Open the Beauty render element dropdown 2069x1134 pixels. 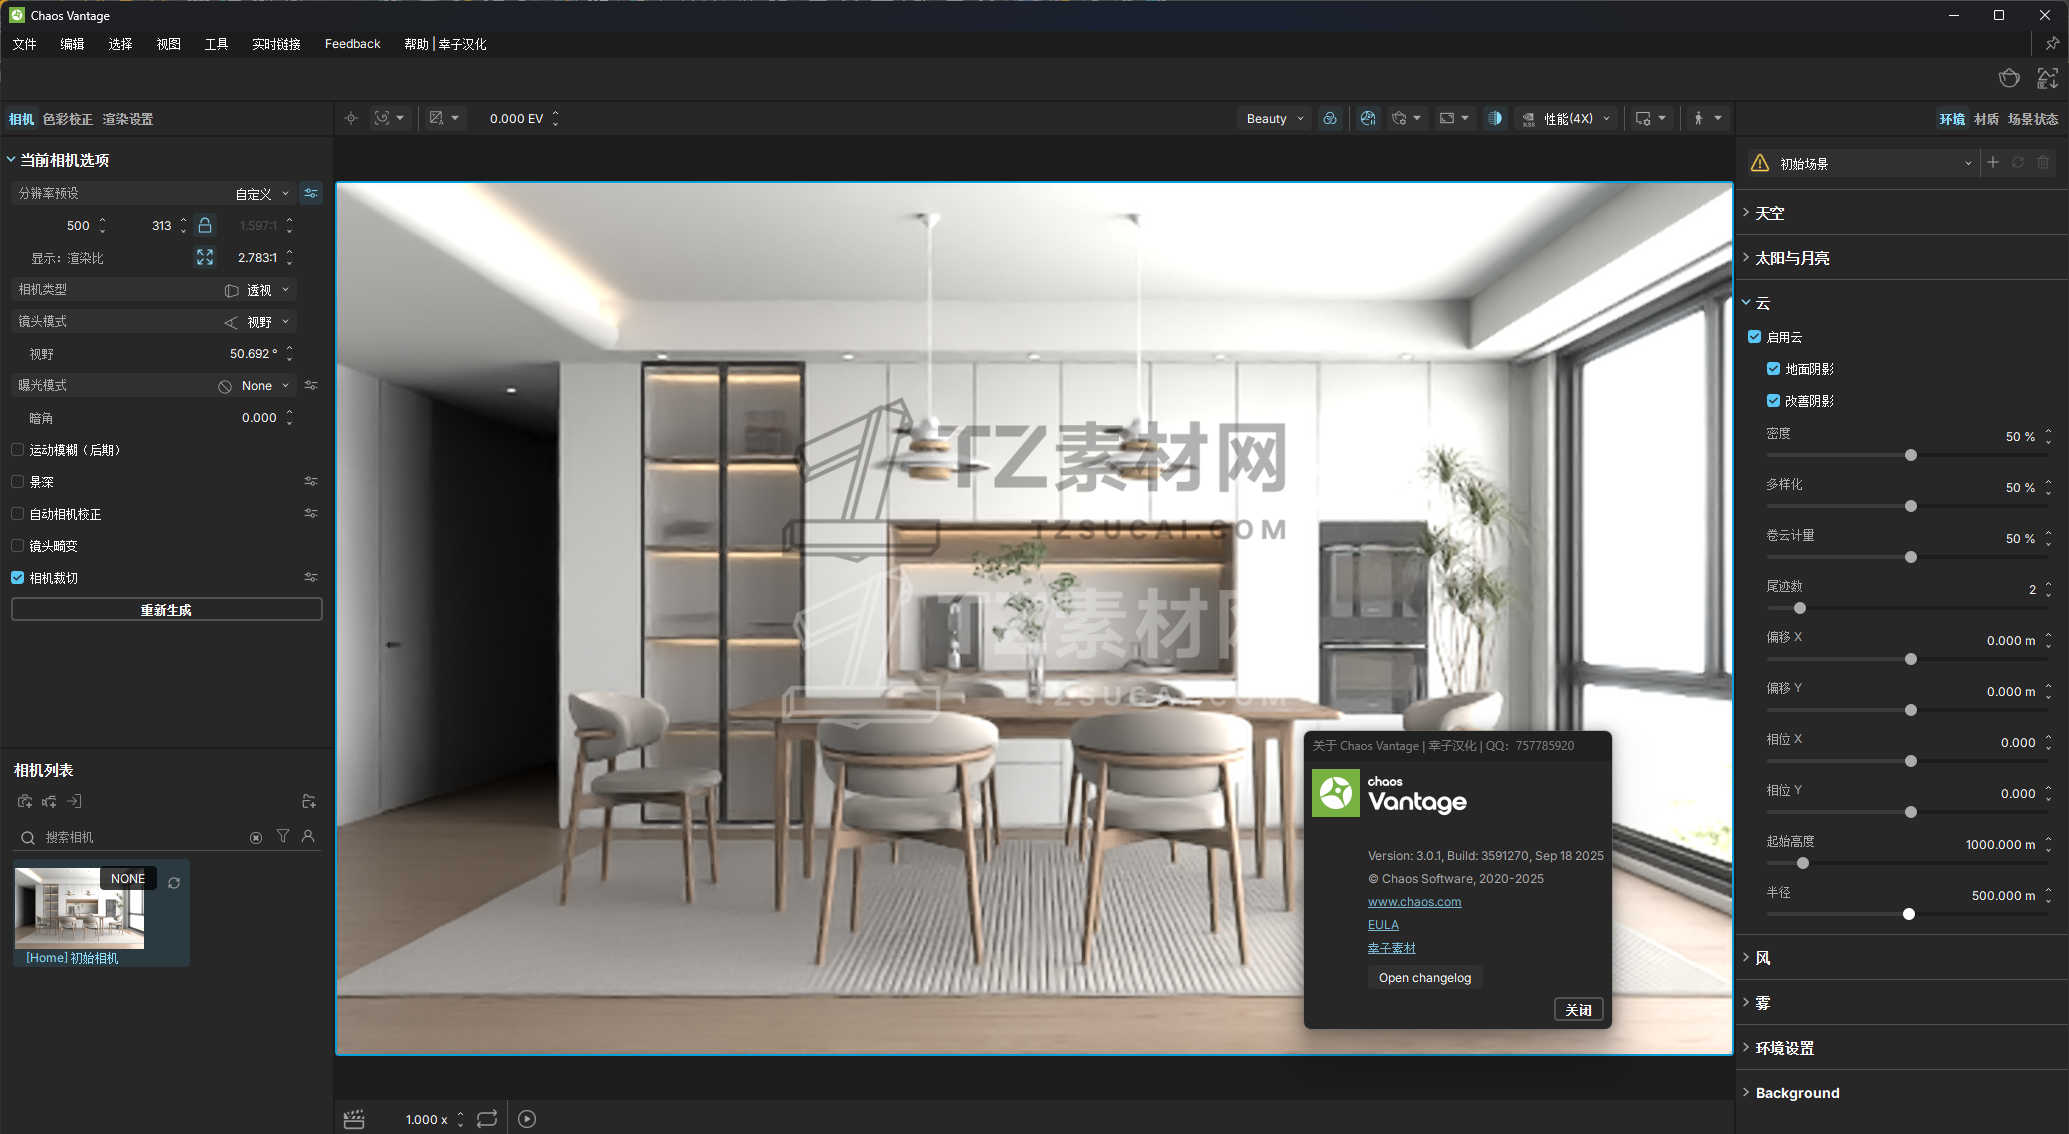tap(1275, 118)
